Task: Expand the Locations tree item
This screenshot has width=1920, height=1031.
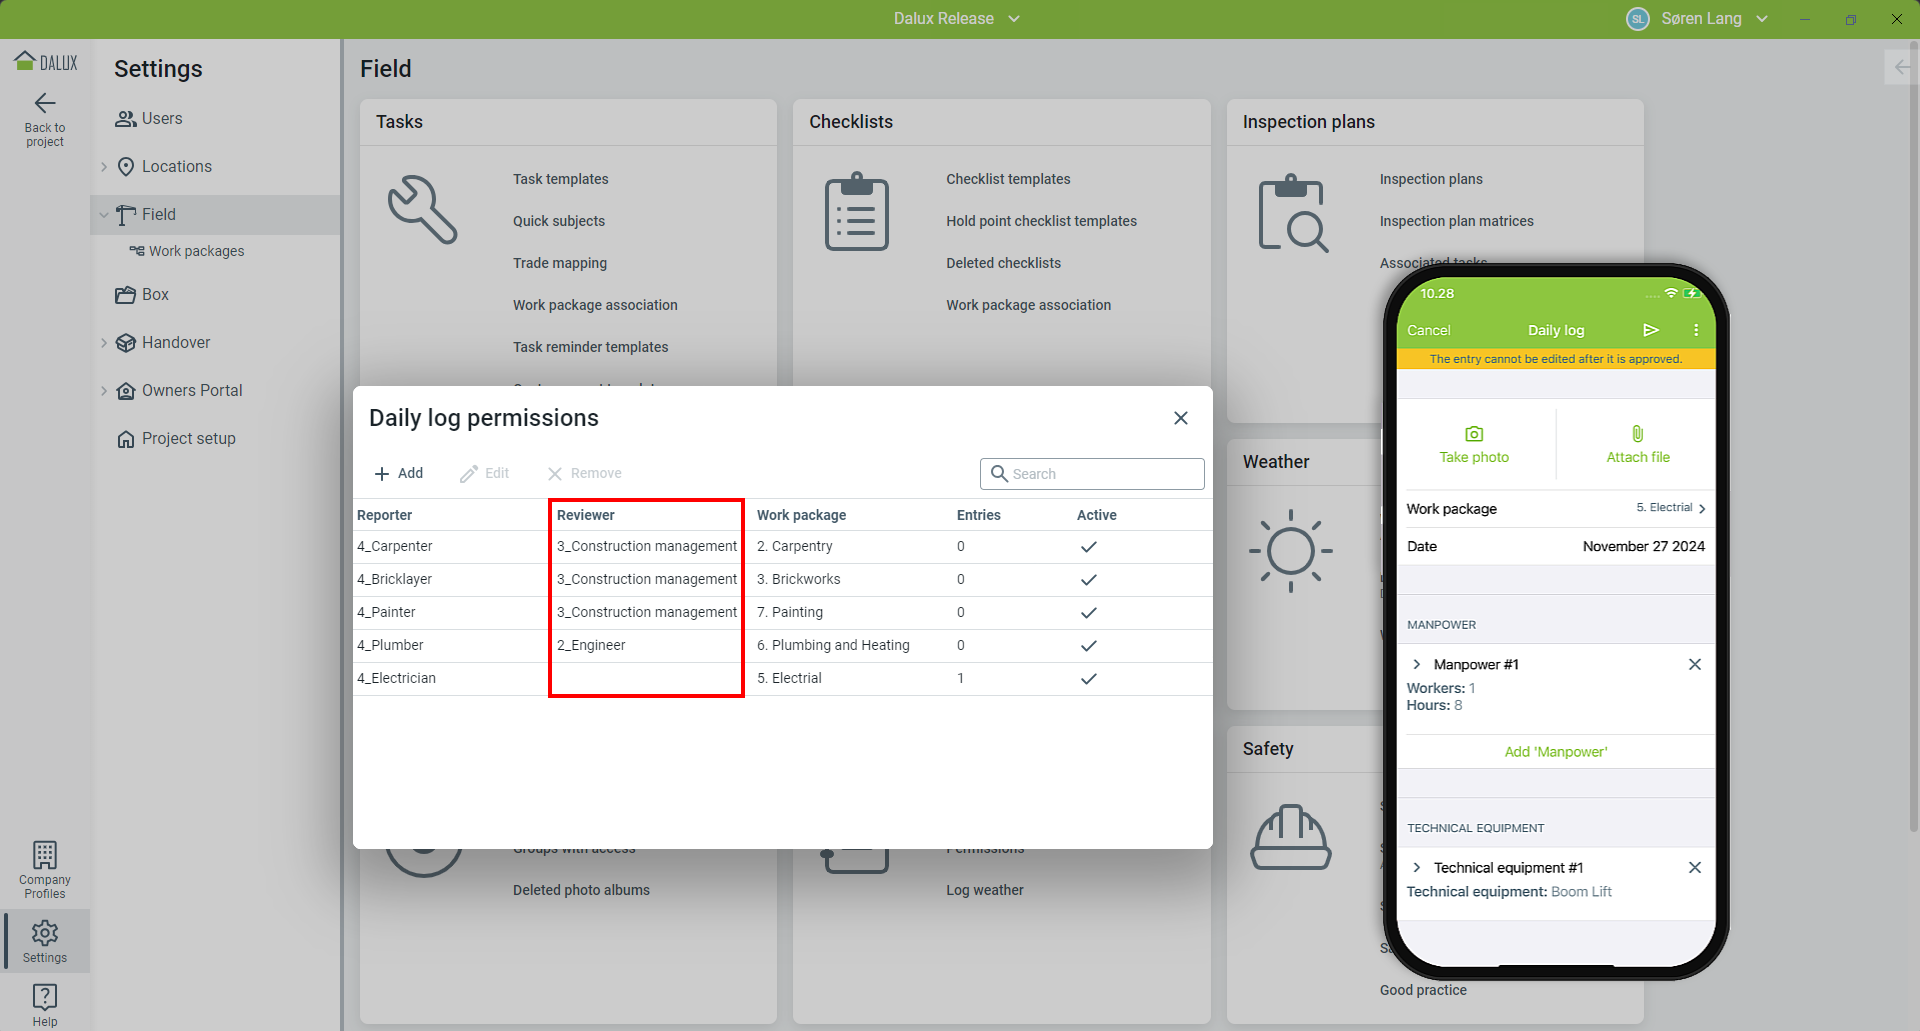Action: [104, 167]
